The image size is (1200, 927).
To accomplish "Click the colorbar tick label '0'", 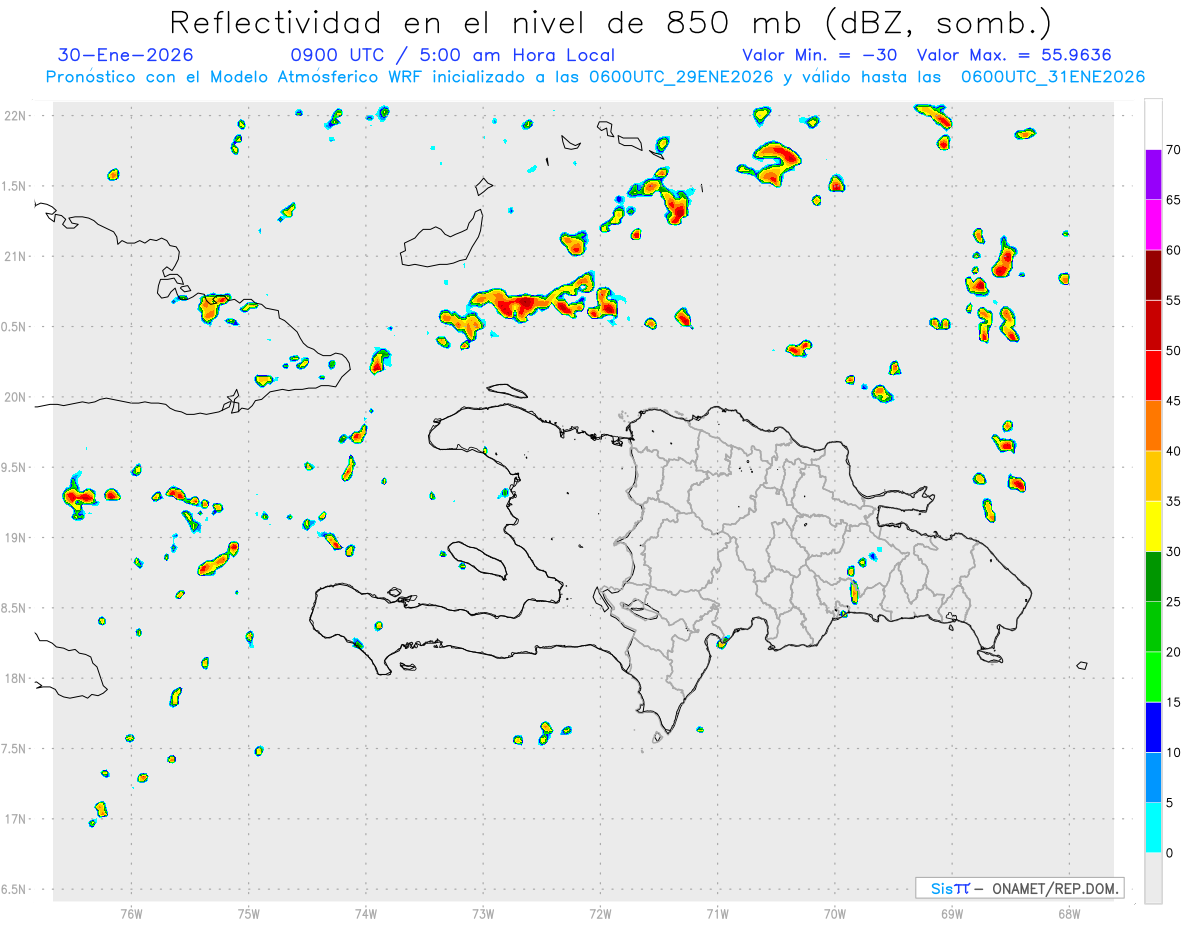I will click(1170, 853).
